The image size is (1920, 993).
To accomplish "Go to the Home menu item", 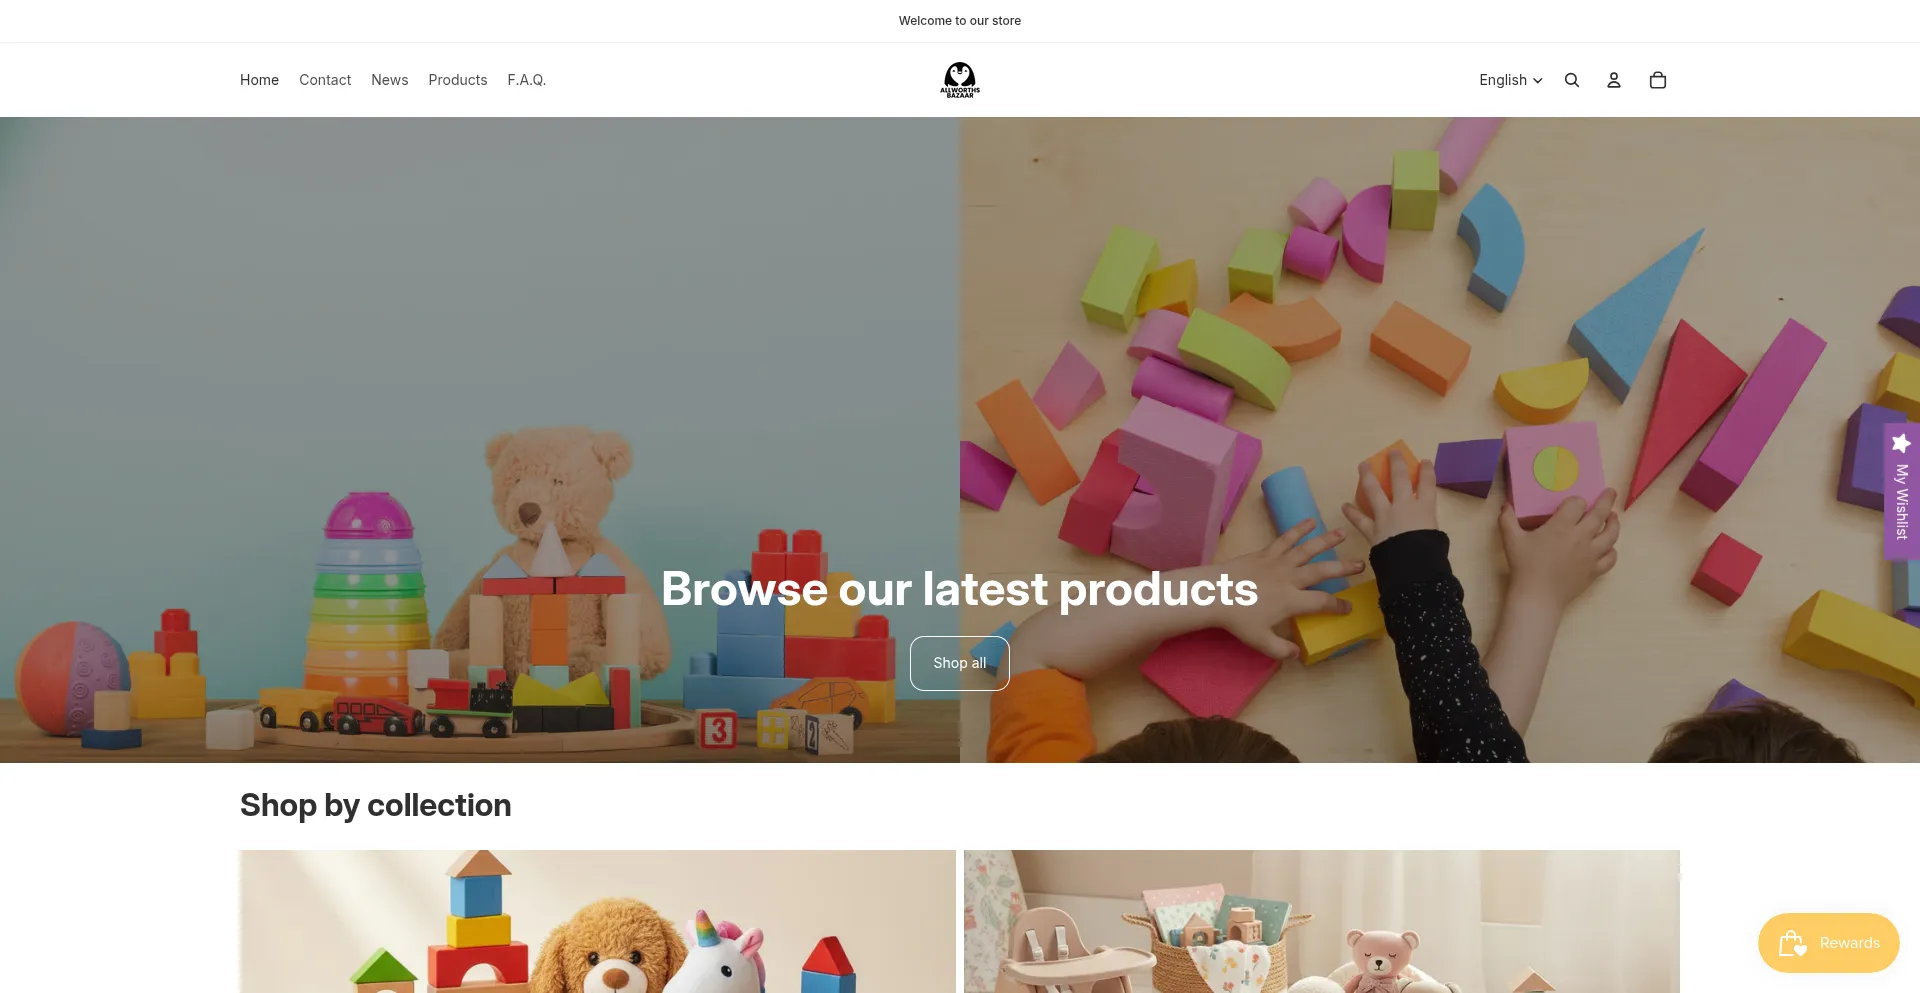I will click(259, 80).
